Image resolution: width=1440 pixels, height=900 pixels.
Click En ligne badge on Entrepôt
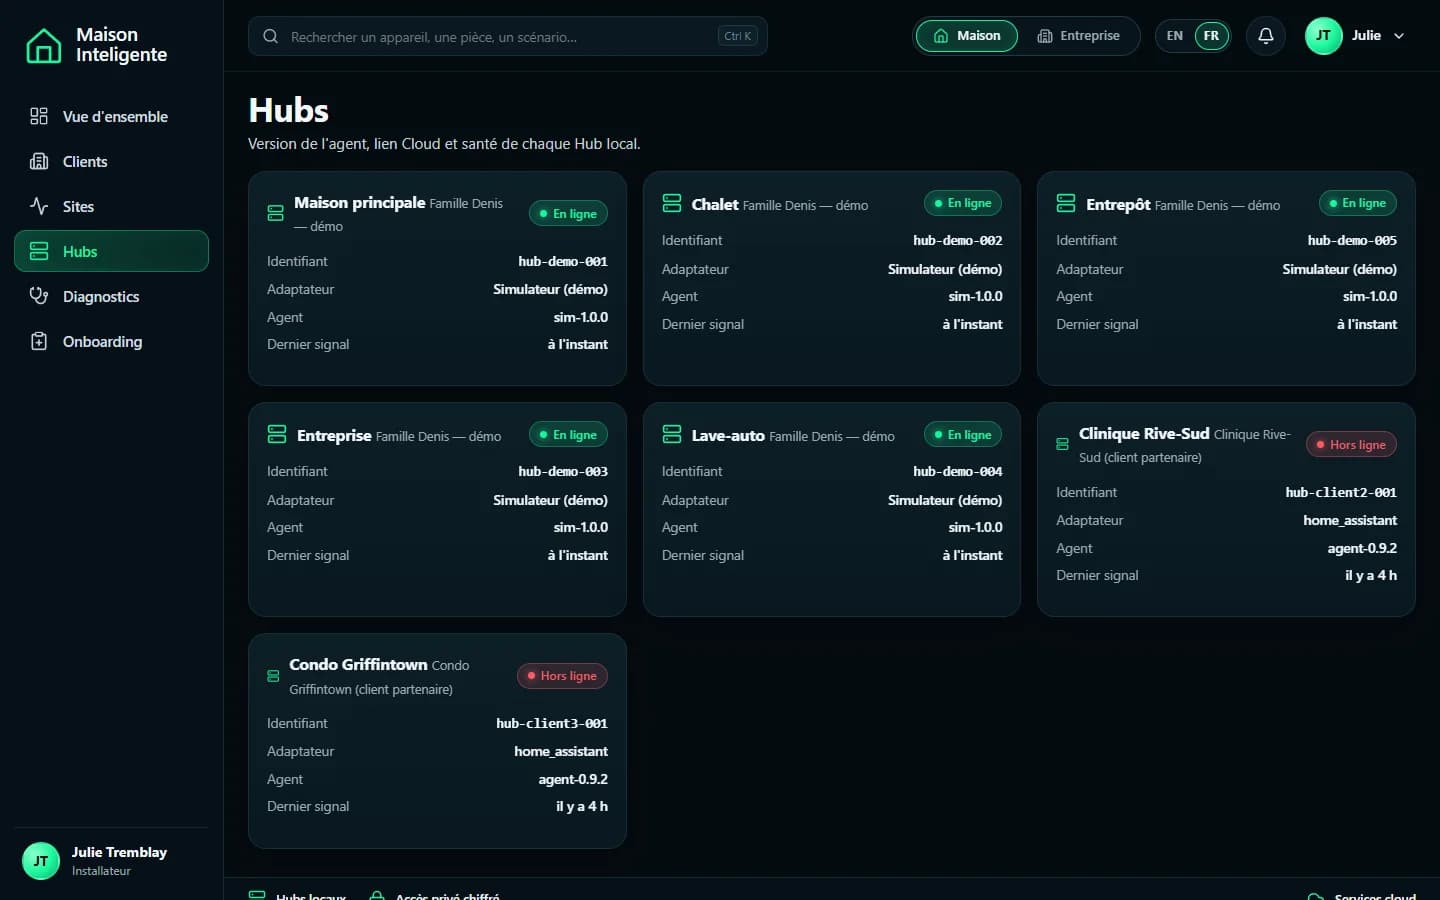(1357, 203)
